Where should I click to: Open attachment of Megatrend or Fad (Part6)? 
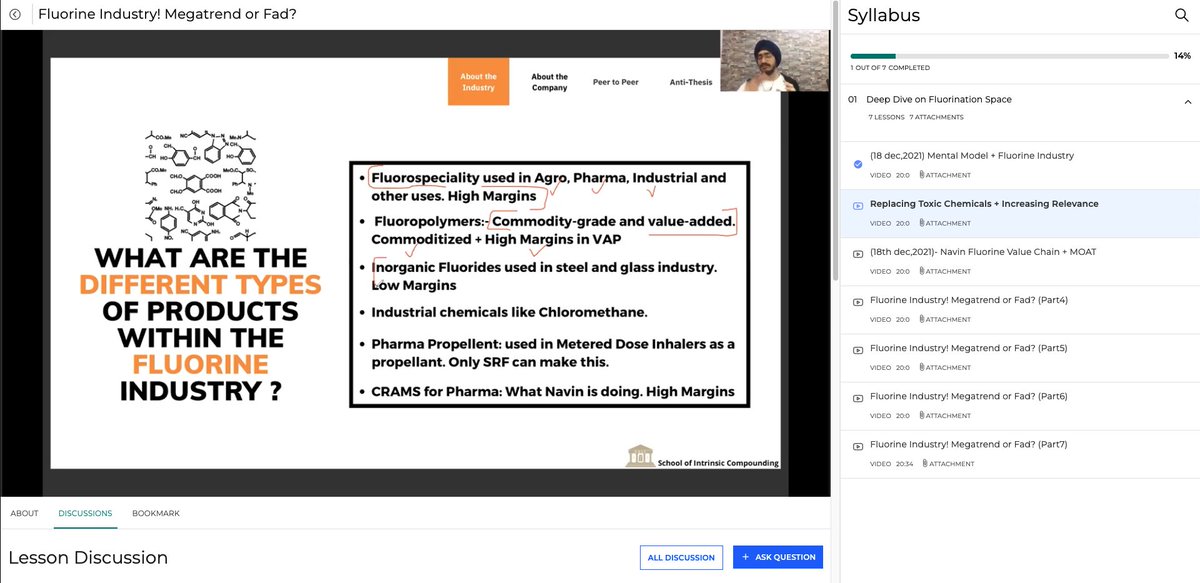(x=945, y=415)
